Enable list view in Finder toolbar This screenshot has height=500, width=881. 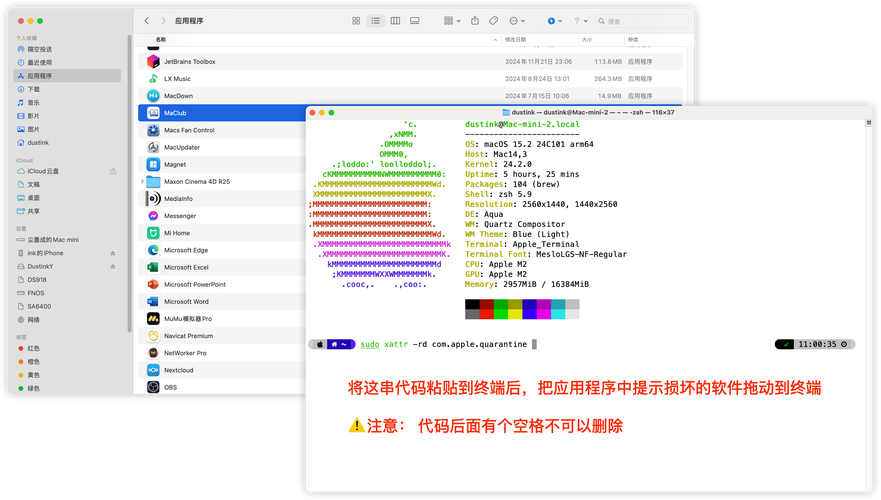(x=375, y=20)
